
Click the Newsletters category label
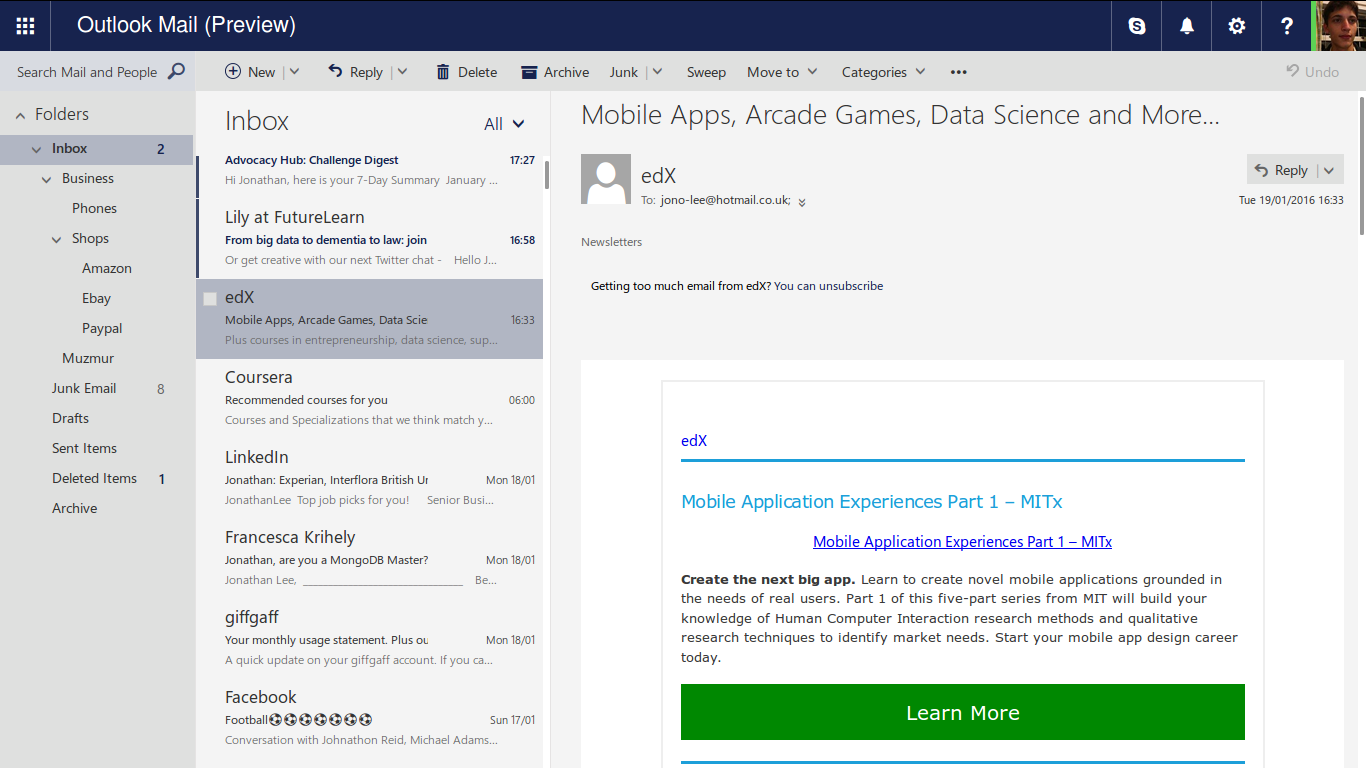[x=612, y=242]
